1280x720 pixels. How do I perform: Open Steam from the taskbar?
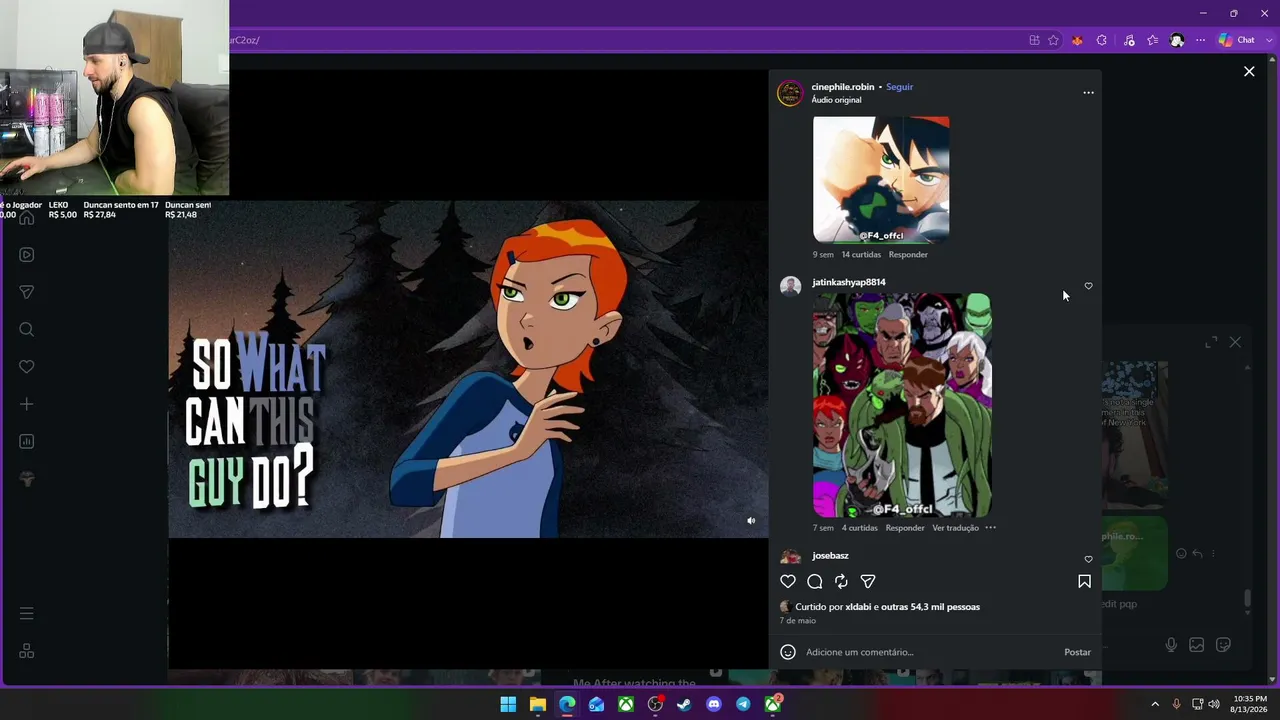click(684, 704)
